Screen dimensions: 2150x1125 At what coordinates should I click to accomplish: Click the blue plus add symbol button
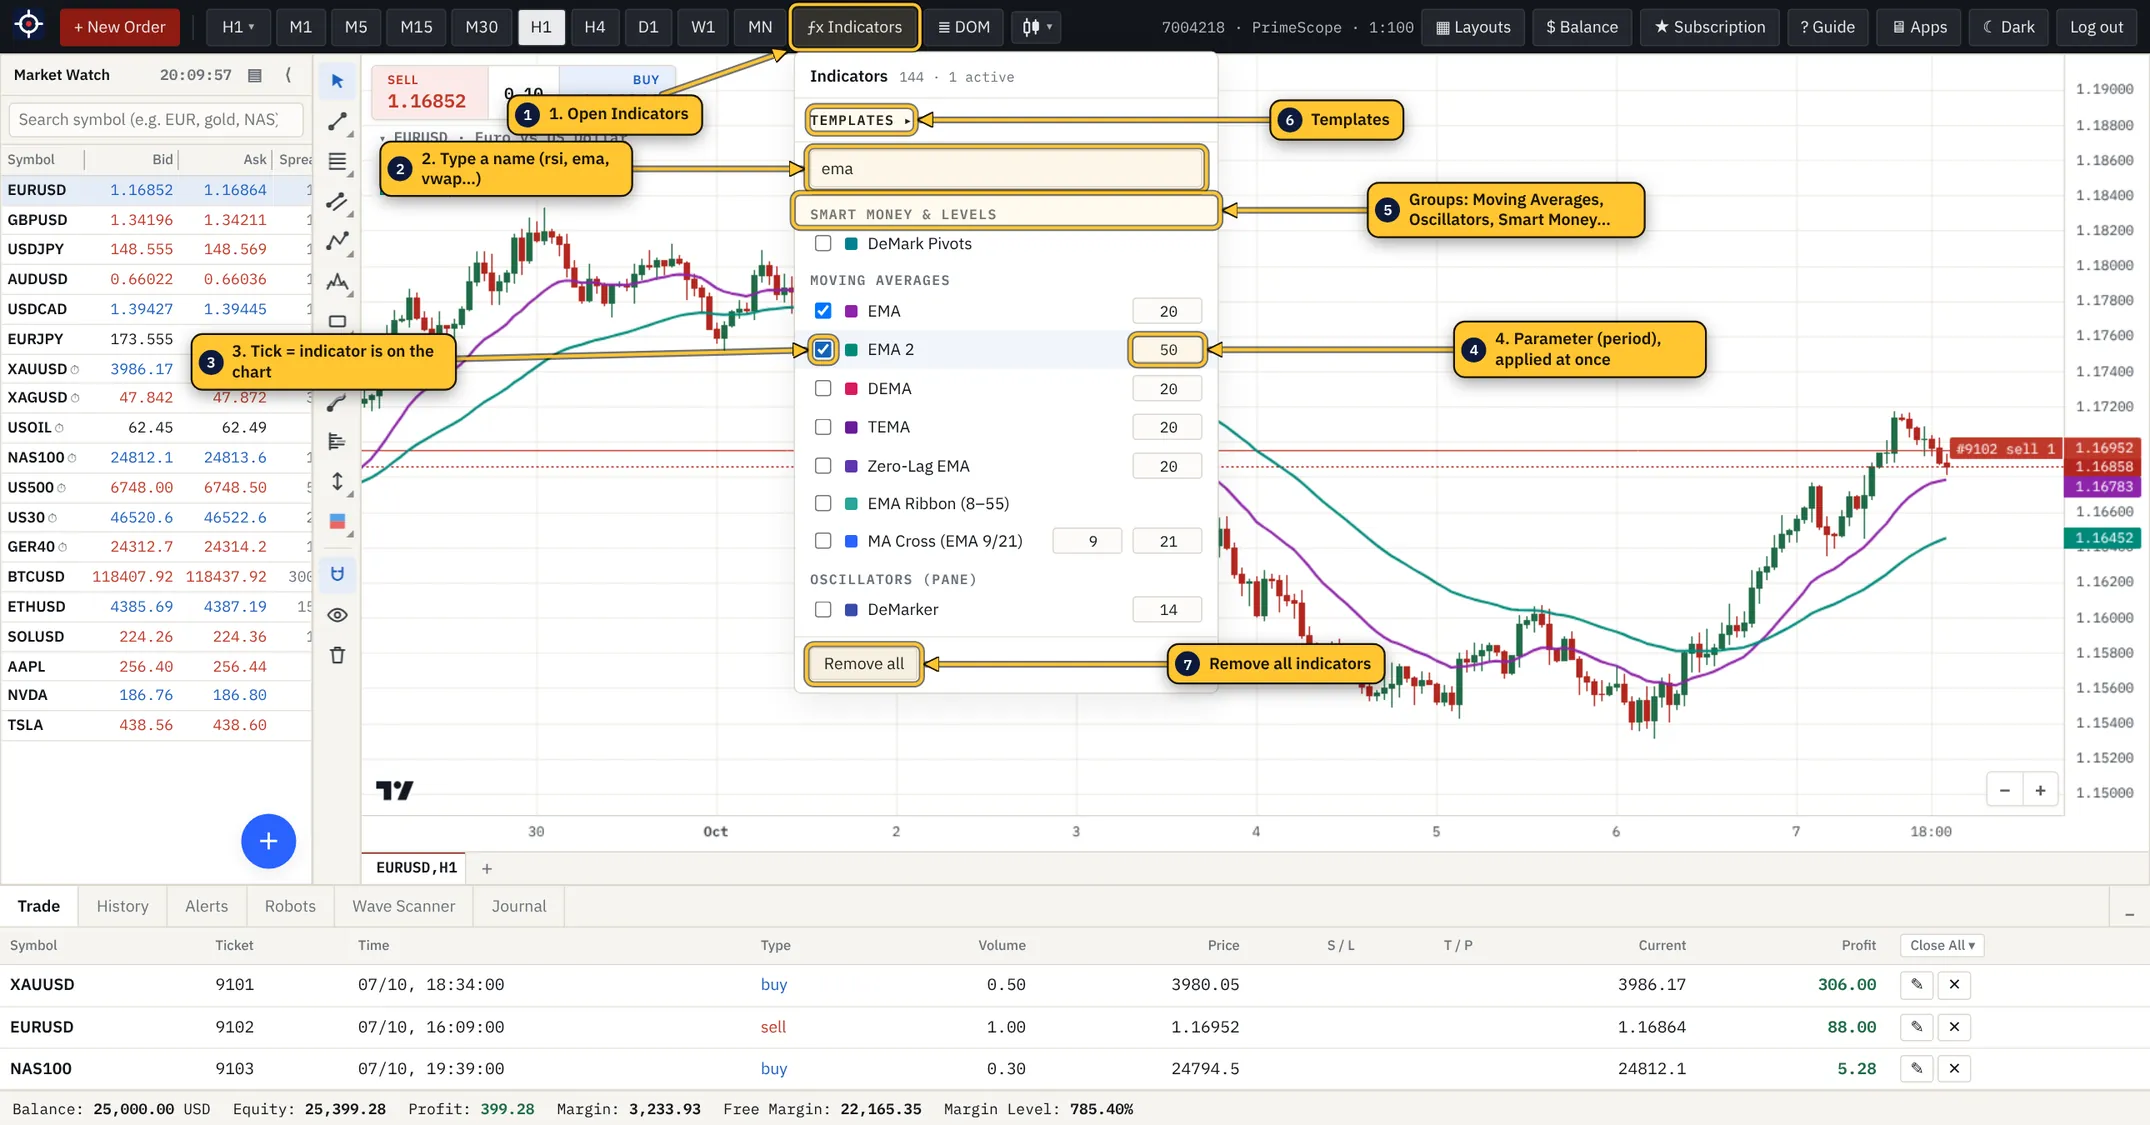(x=268, y=841)
